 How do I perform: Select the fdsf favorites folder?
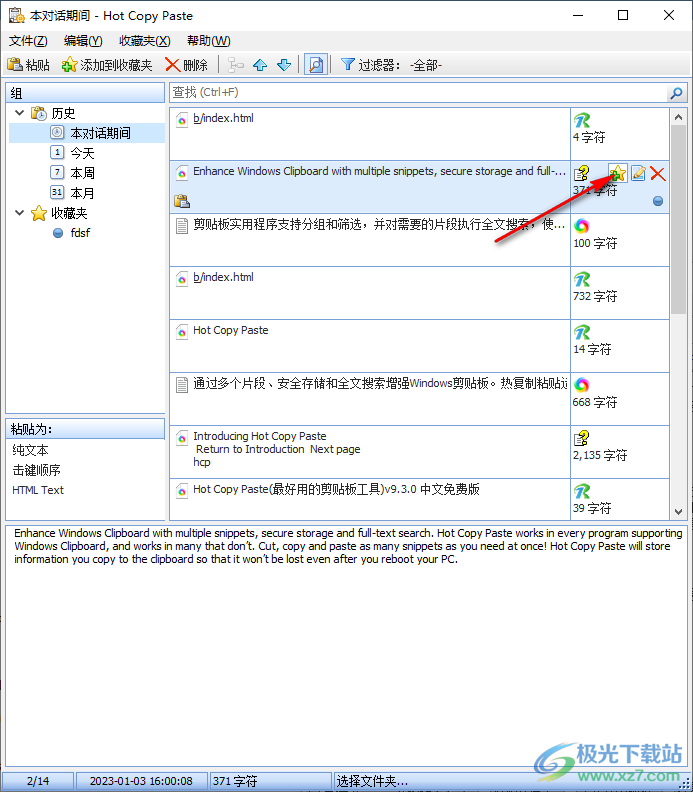tap(71, 233)
